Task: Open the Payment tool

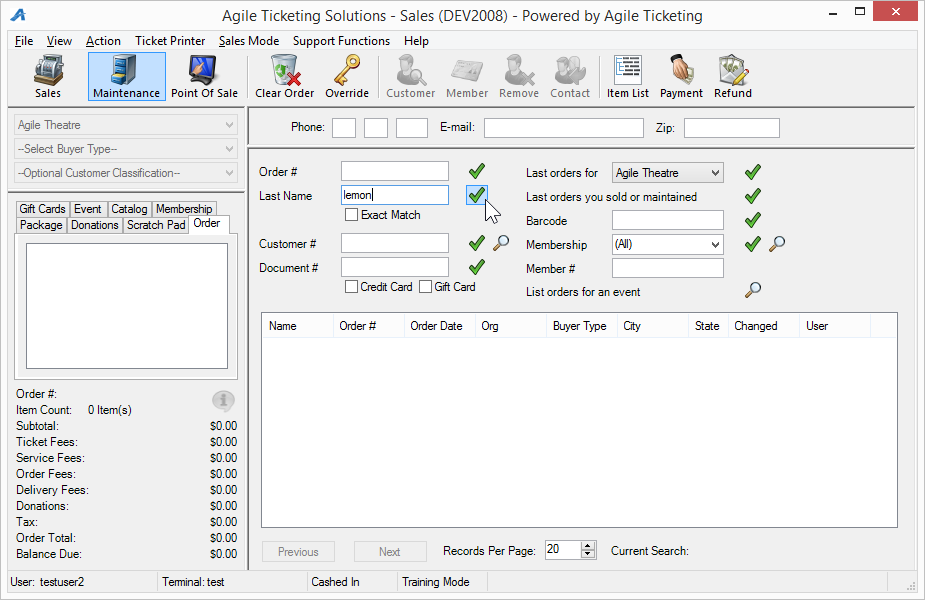Action: point(681,77)
